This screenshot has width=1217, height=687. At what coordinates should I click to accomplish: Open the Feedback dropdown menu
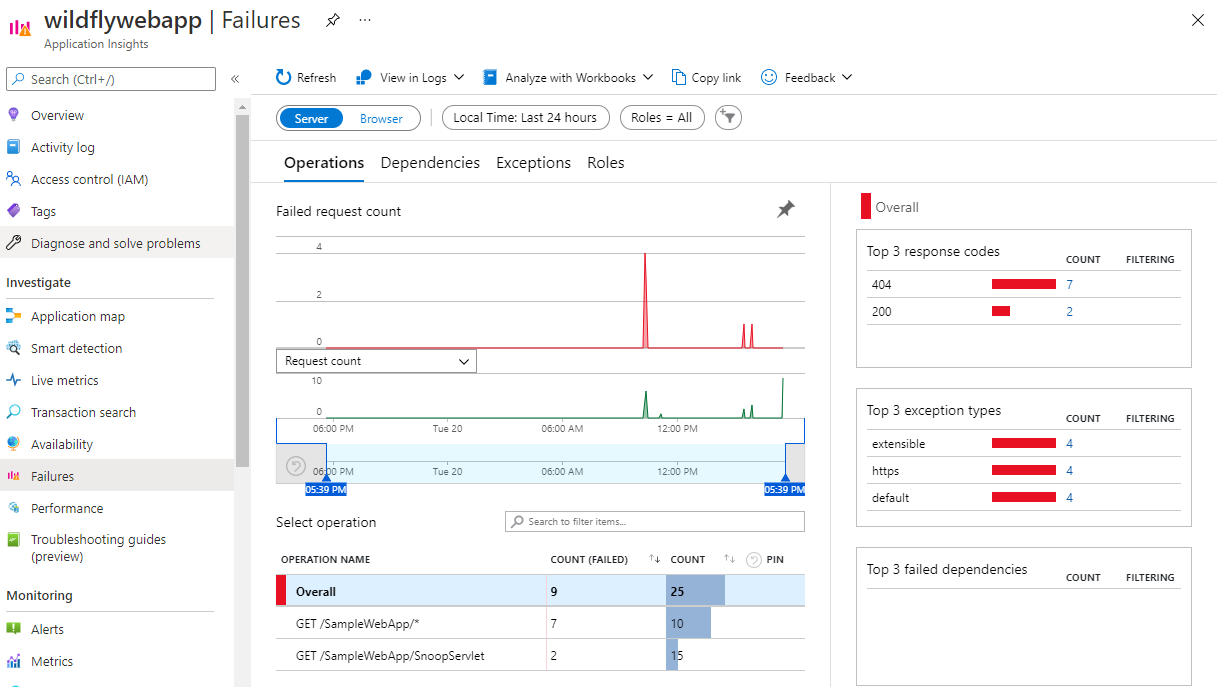pos(807,77)
